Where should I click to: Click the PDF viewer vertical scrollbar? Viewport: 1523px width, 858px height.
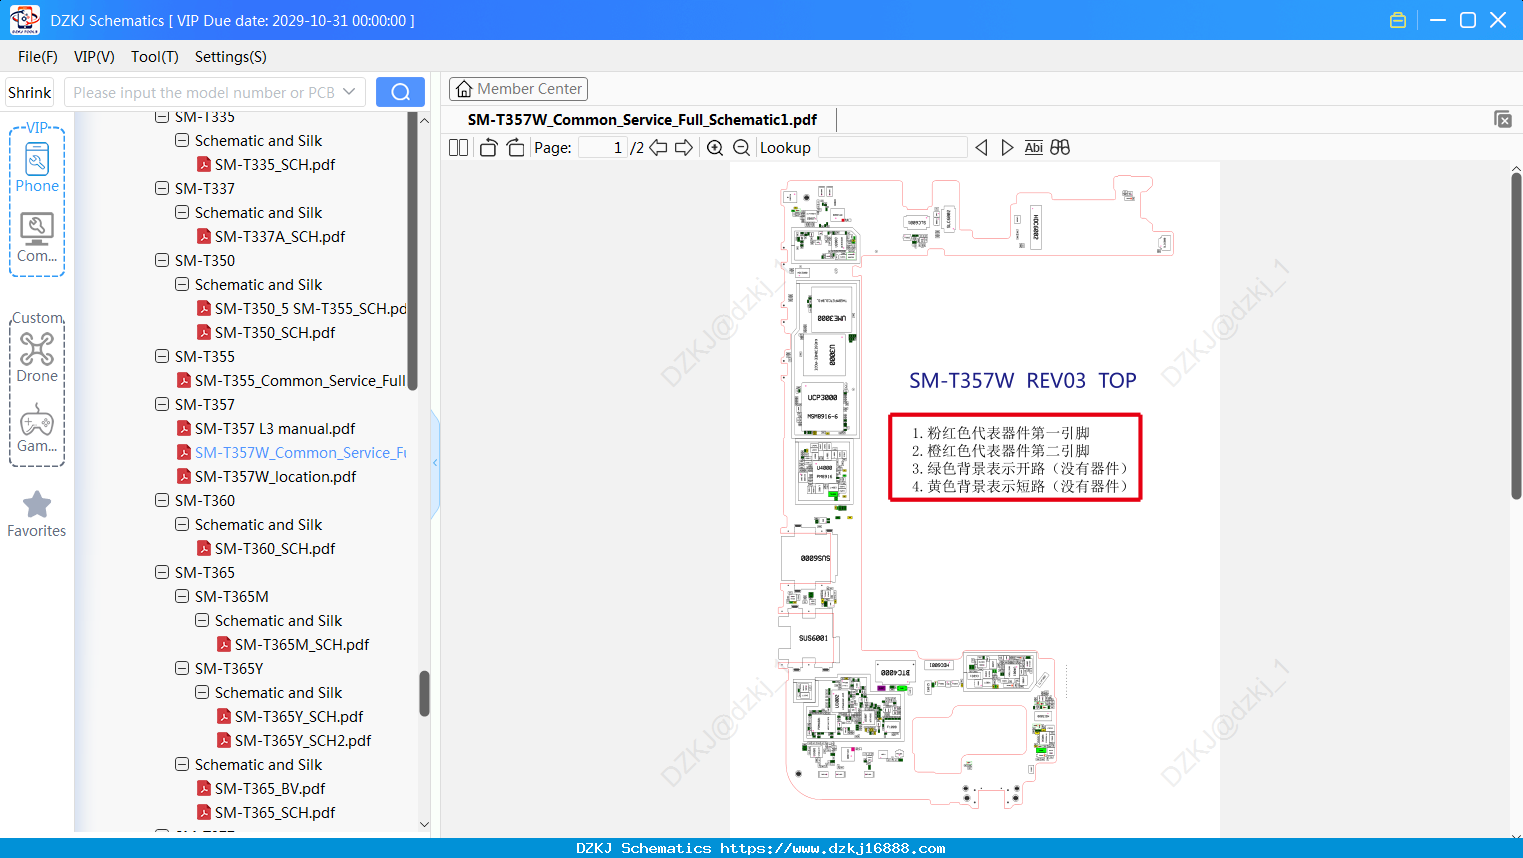[x=1516, y=335]
